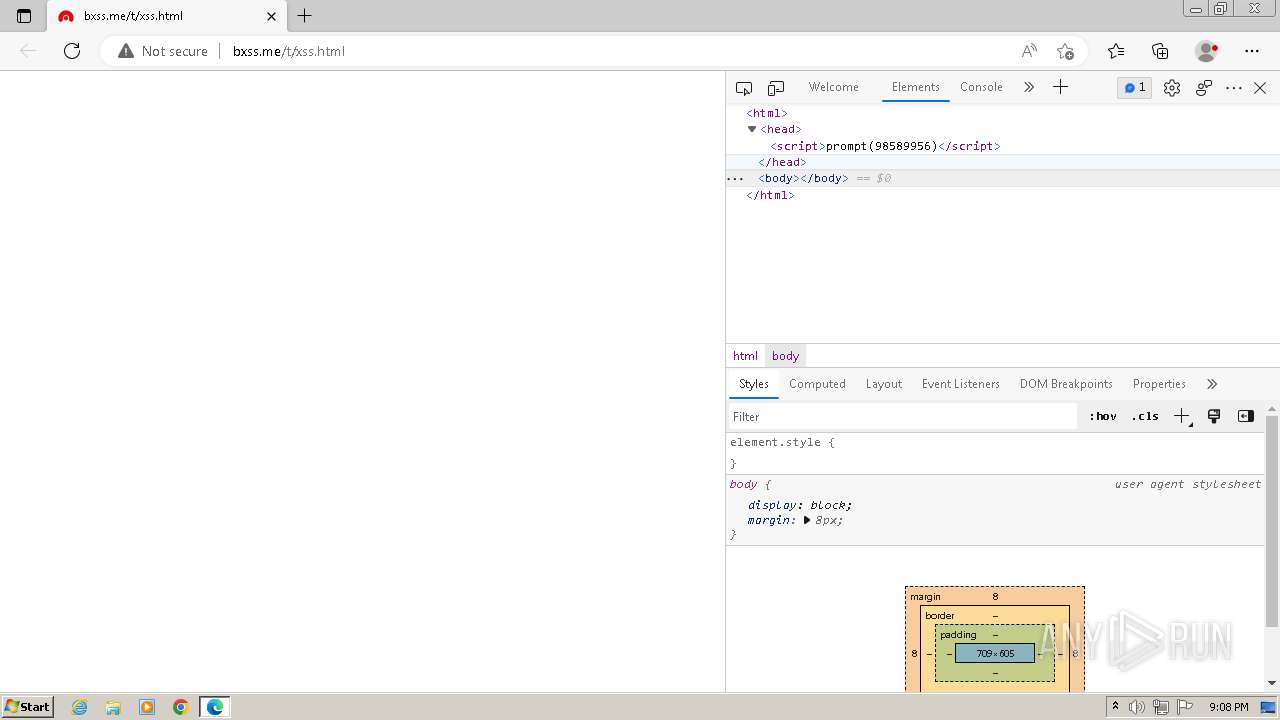Open more DevTools tabs chevron
The height and width of the screenshot is (720, 1280).
1028,87
